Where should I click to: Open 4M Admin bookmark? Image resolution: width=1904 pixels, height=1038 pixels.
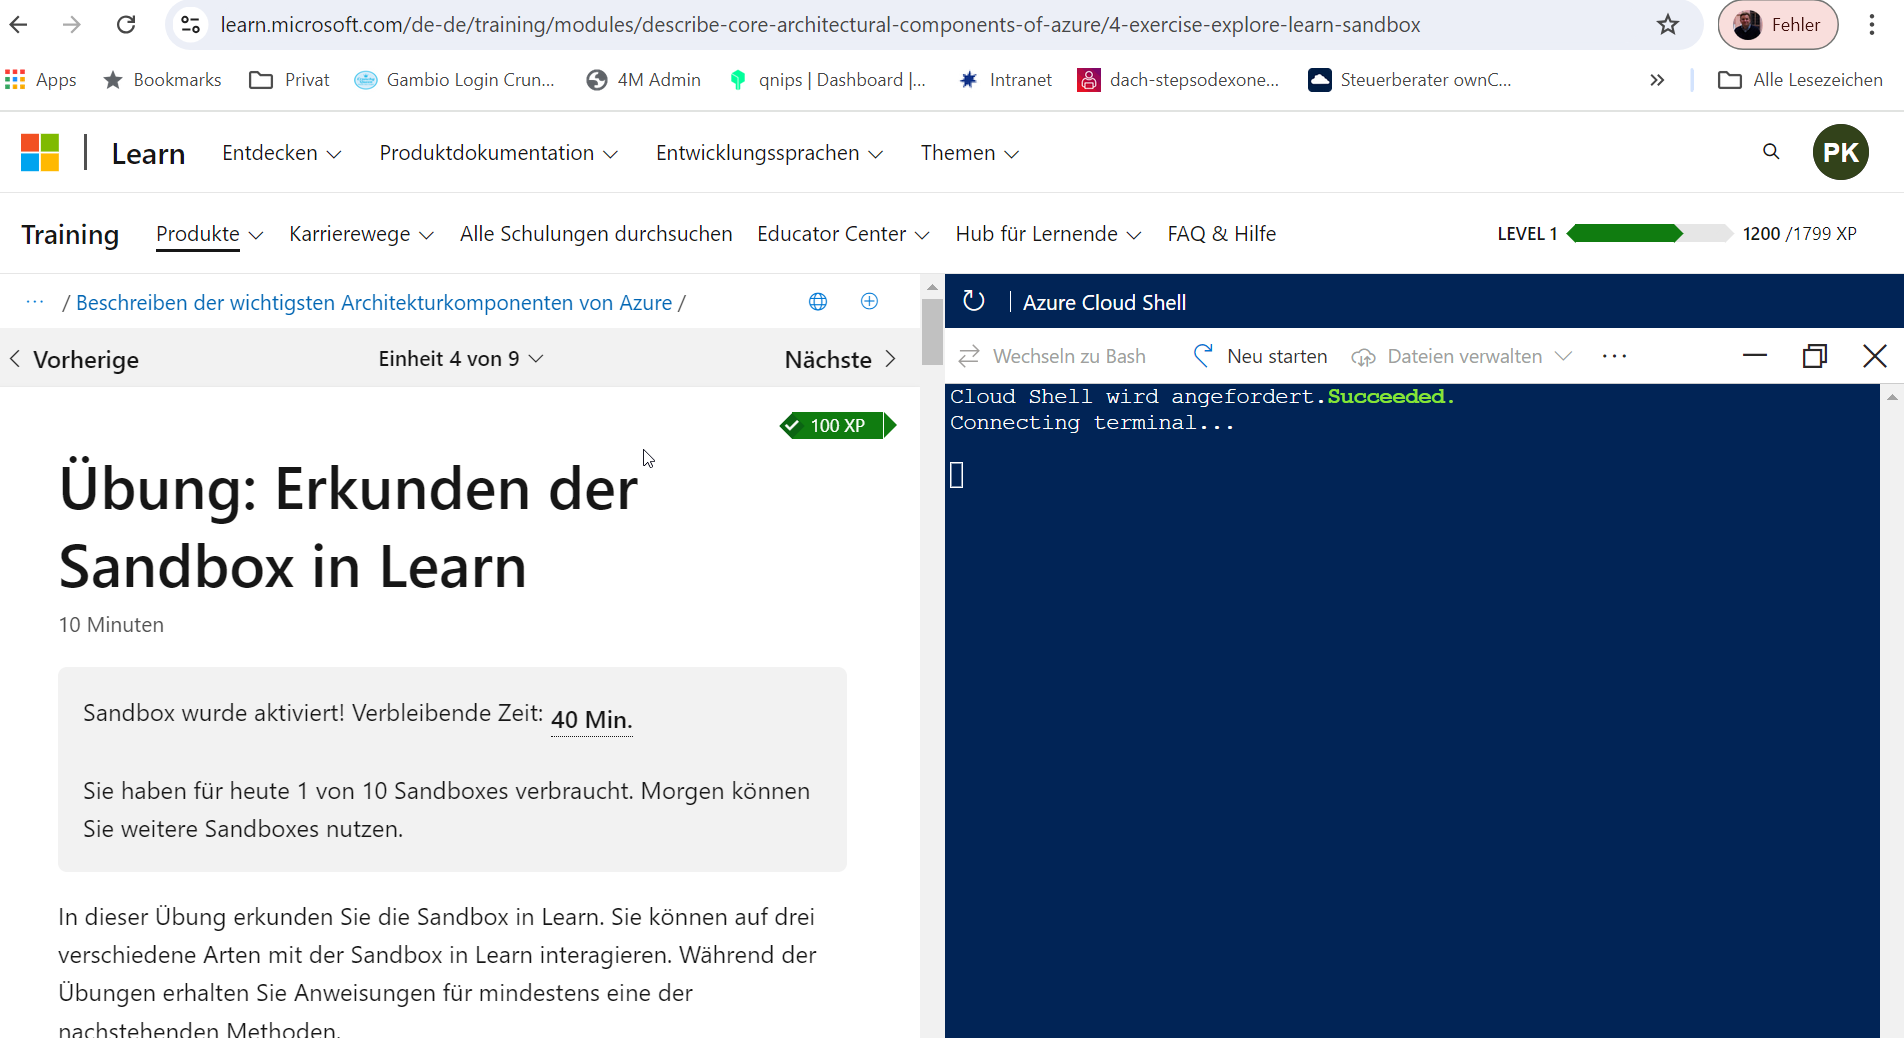(643, 80)
